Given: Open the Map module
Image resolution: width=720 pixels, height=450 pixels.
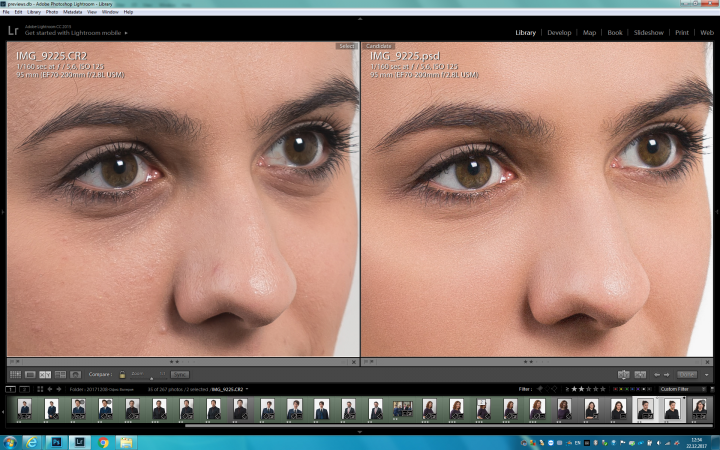Looking at the screenshot, I should tap(589, 33).
